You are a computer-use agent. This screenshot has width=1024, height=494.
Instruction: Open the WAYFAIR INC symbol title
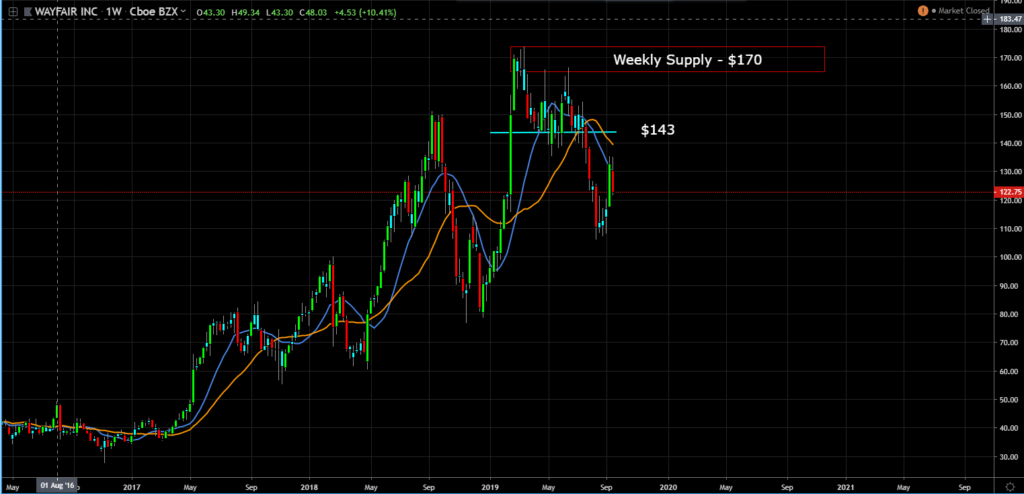67,11
